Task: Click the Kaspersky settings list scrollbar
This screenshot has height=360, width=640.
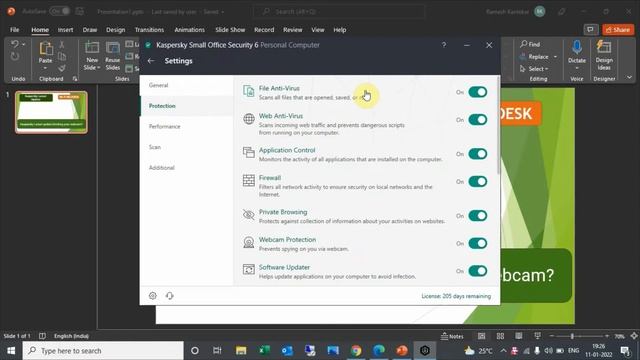Action: pyautogui.click(x=498, y=124)
